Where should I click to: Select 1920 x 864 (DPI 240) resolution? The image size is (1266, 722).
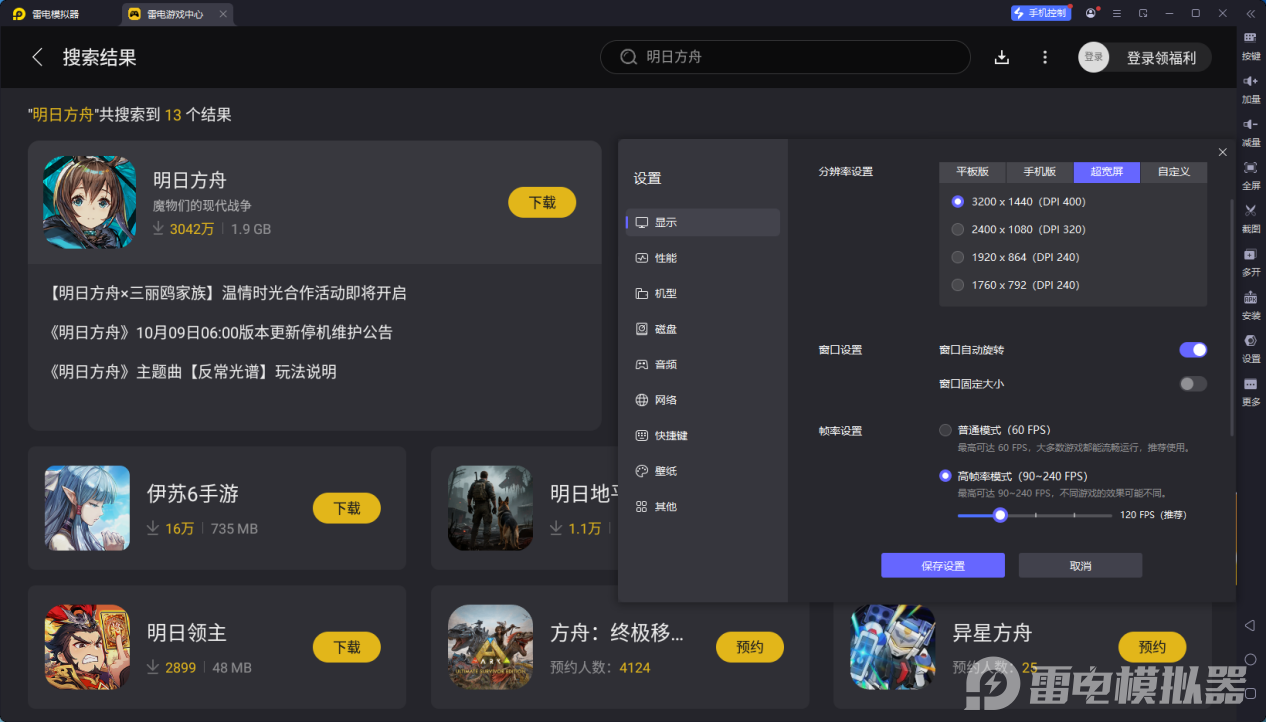click(958, 257)
